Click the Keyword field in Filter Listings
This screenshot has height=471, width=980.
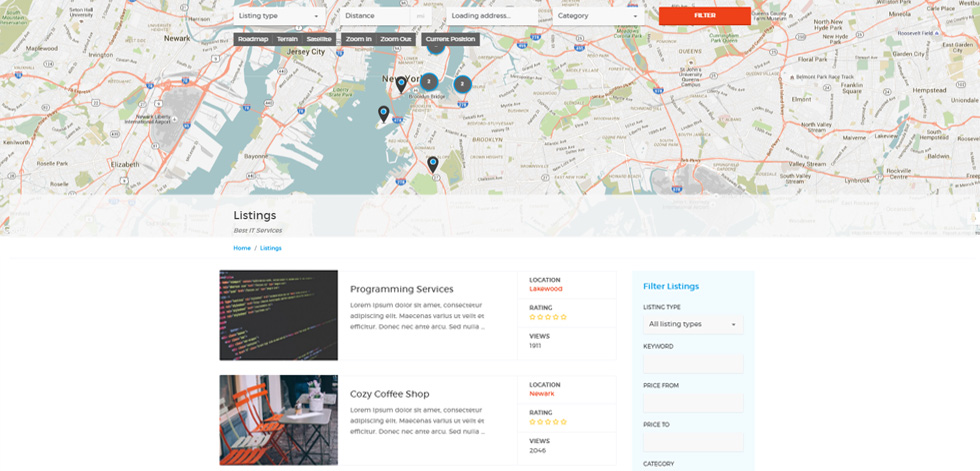pos(693,364)
